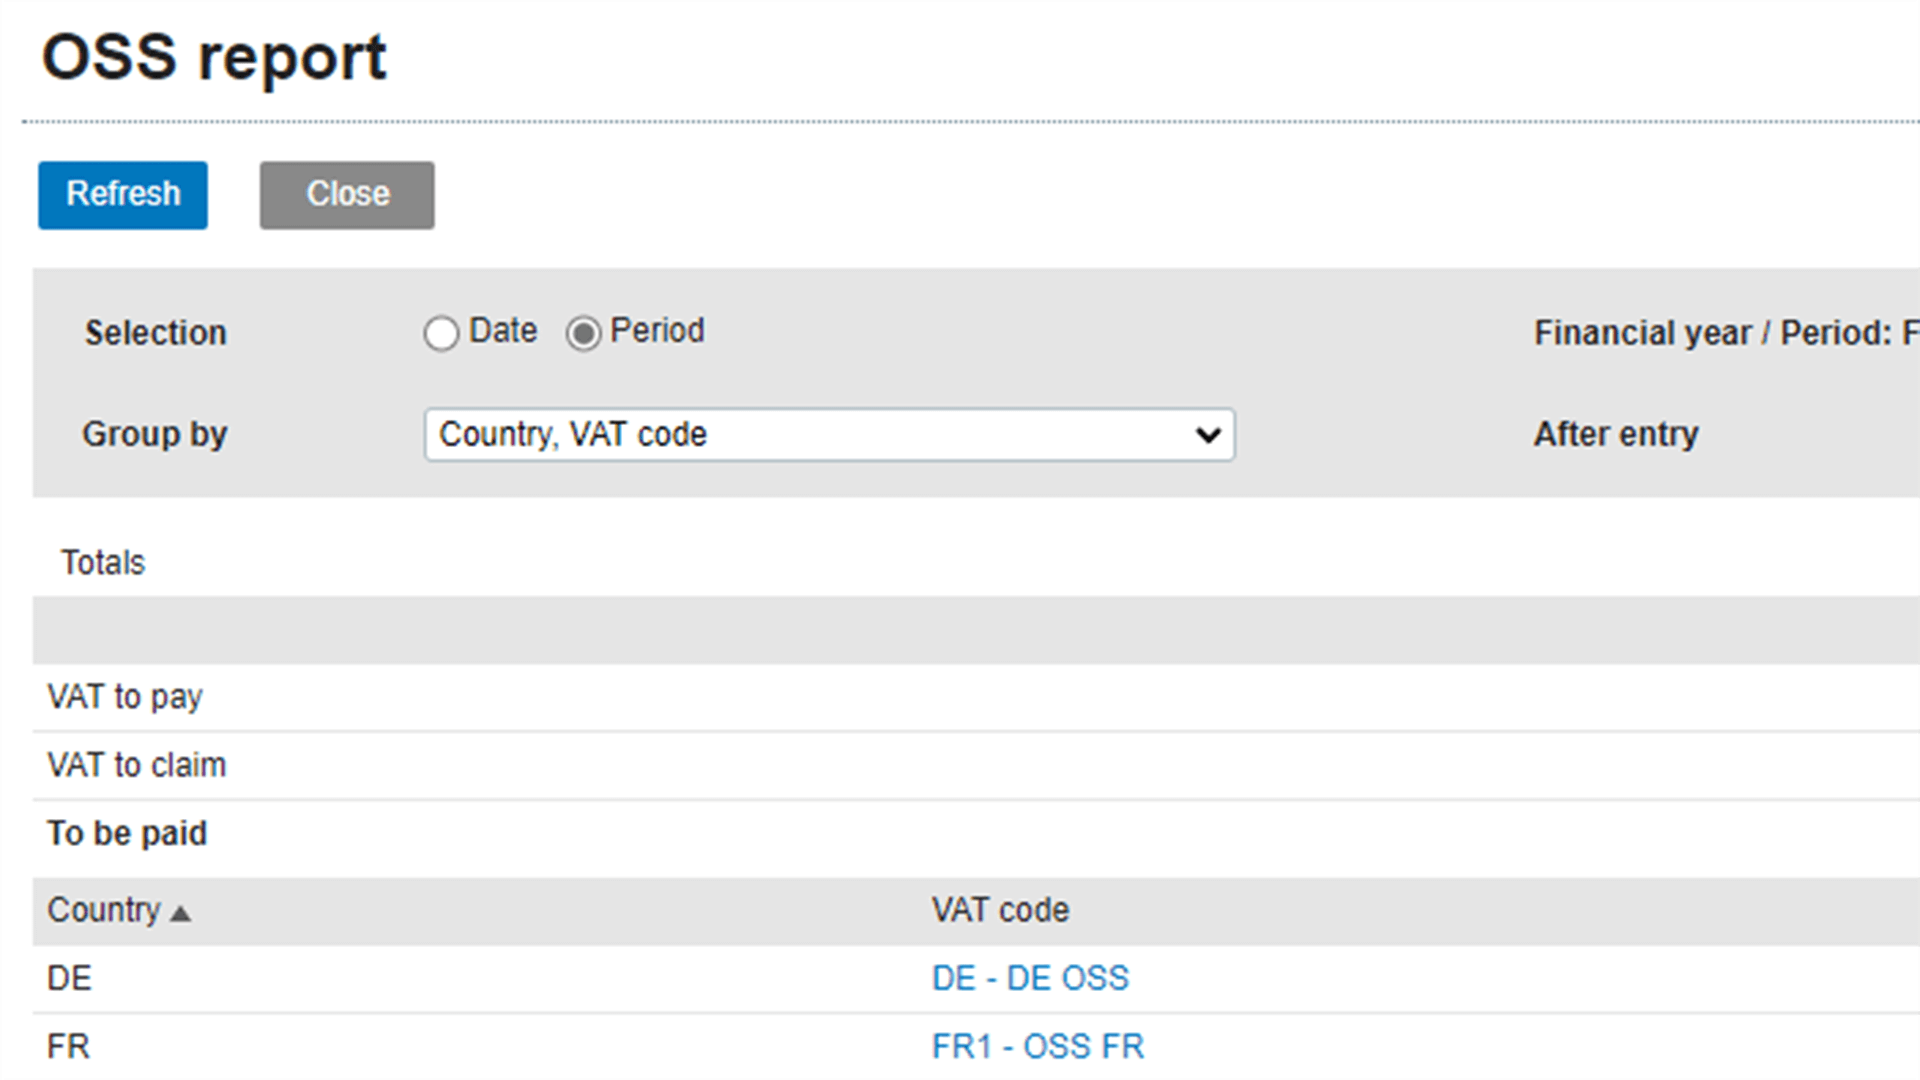Click the After entry label
The width and height of the screenshot is (1920, 1080).
pos(1616,435)
